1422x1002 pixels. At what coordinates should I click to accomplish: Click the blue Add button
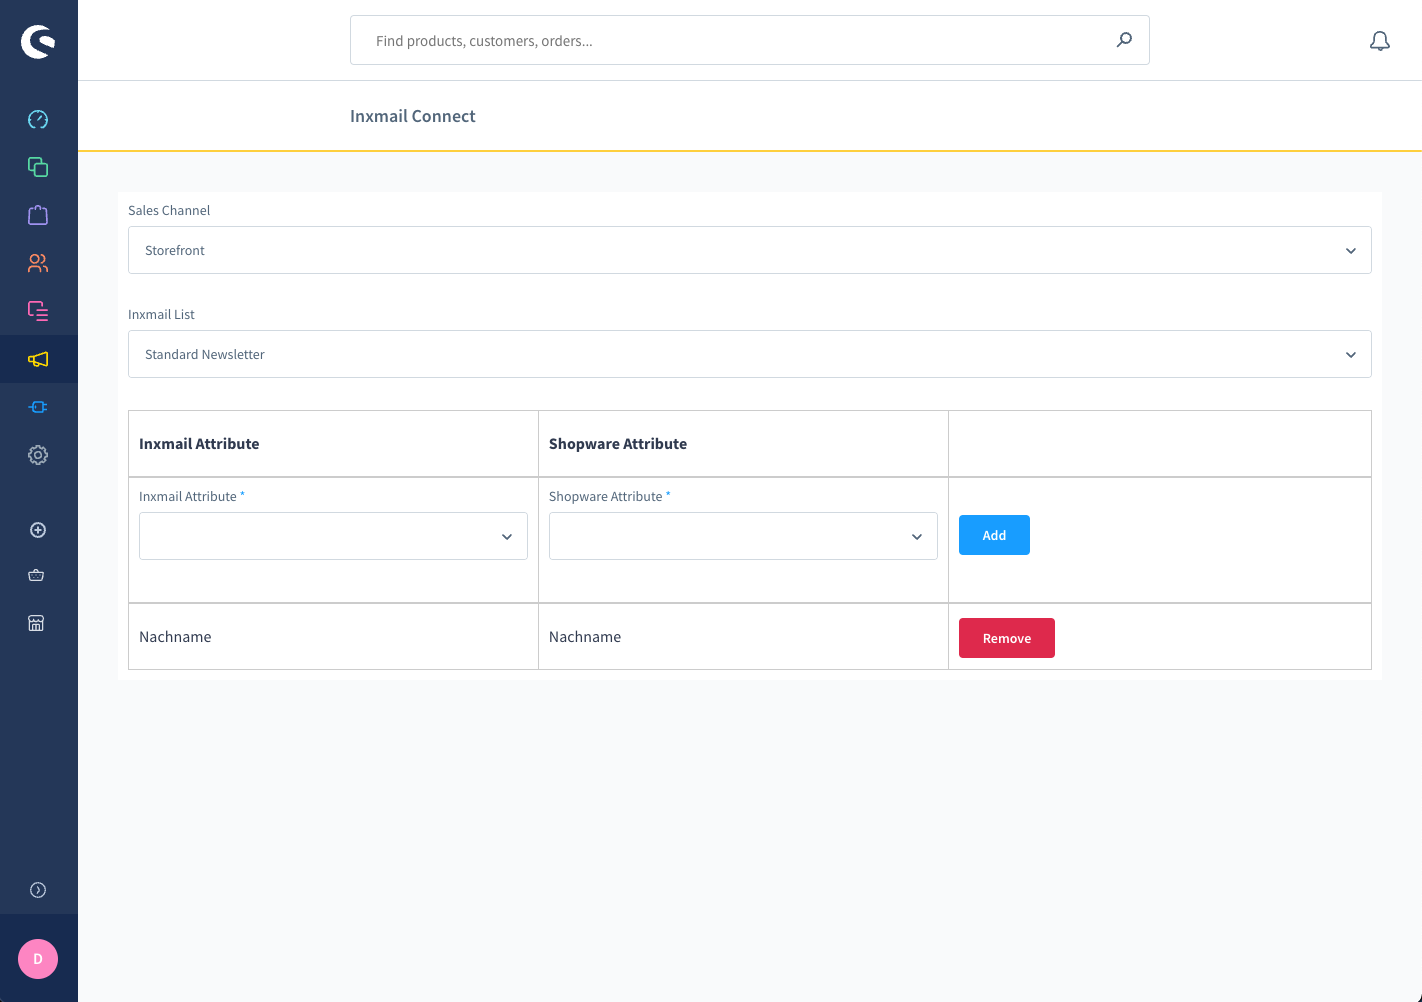(x=994, y=535)
